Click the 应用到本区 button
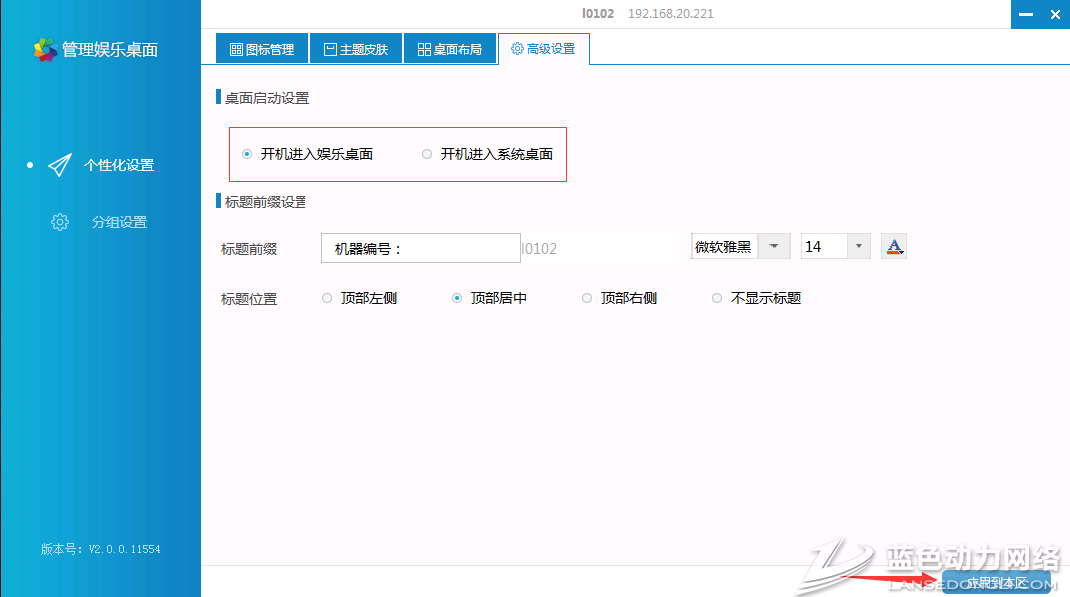The height and width of the screenshot is (597, 1070). tap(996, 582)
